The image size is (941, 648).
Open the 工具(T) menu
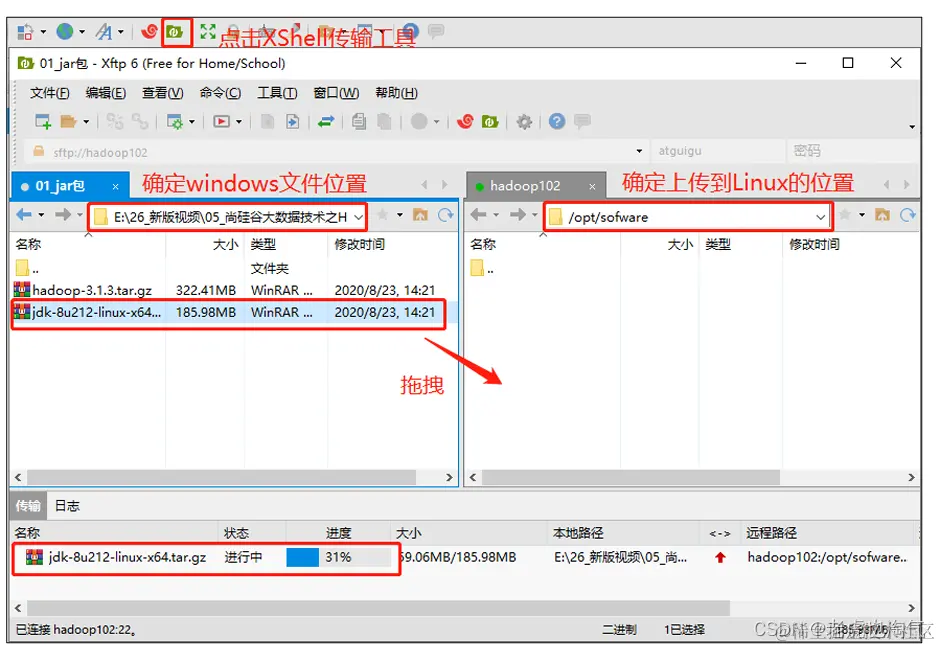click(277, 93)
